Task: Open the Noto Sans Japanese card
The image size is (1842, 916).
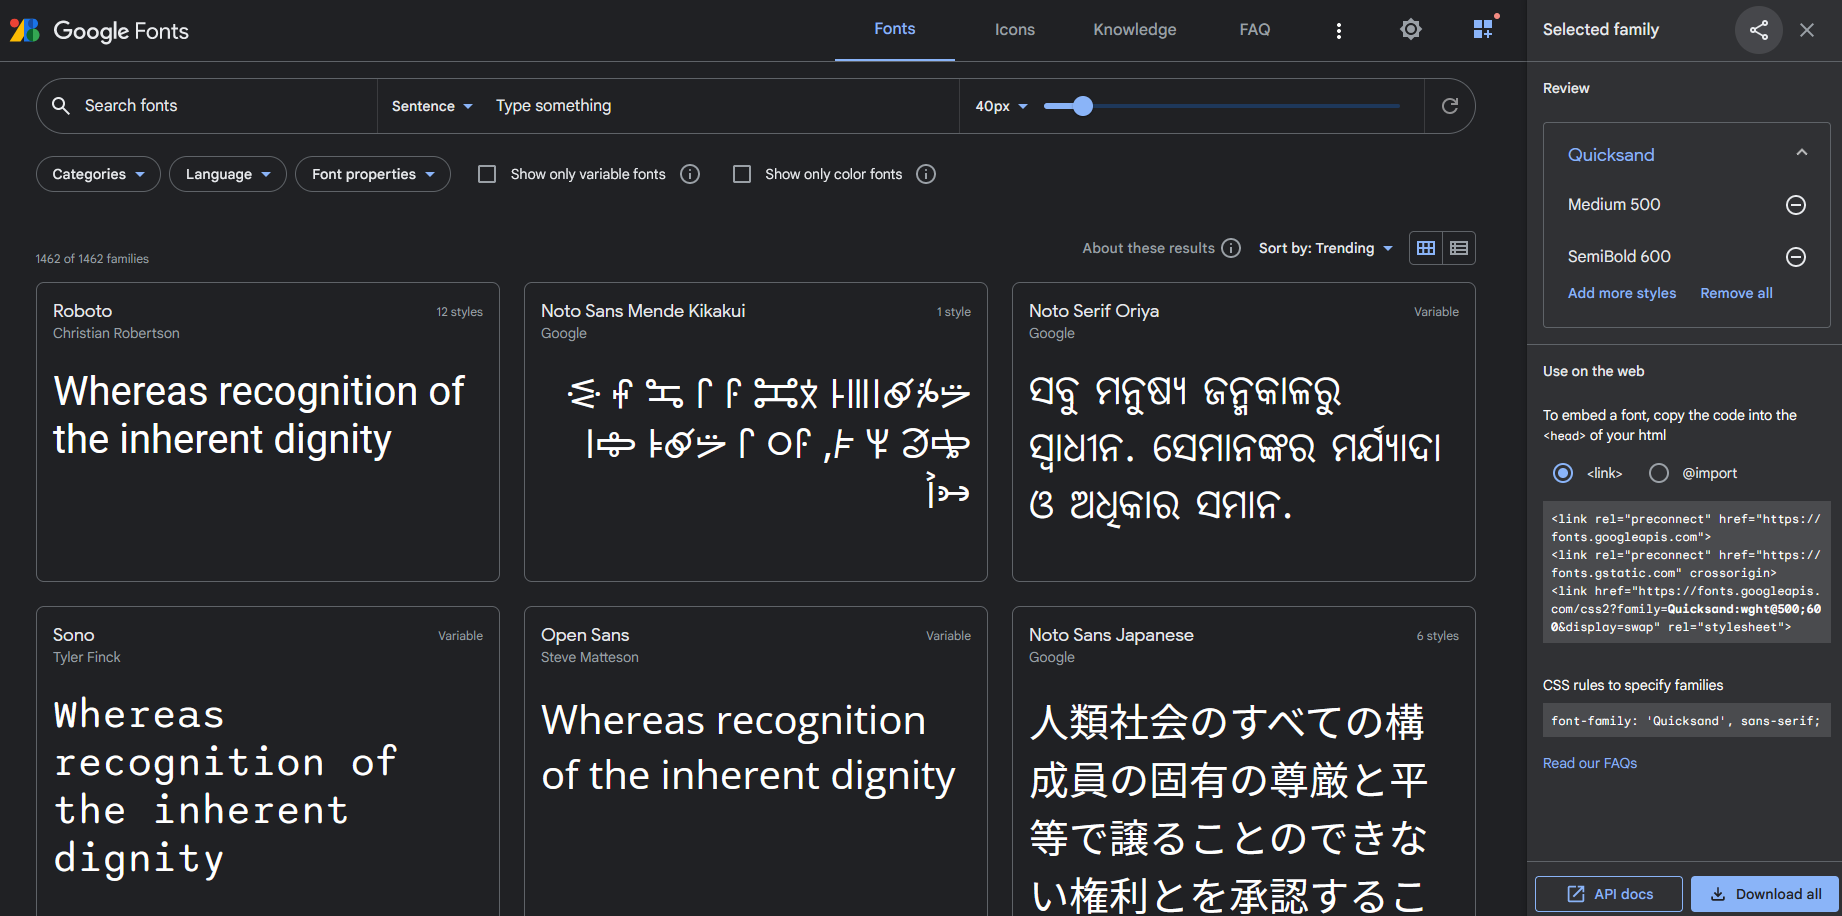Action: (x=1244, y=761)
